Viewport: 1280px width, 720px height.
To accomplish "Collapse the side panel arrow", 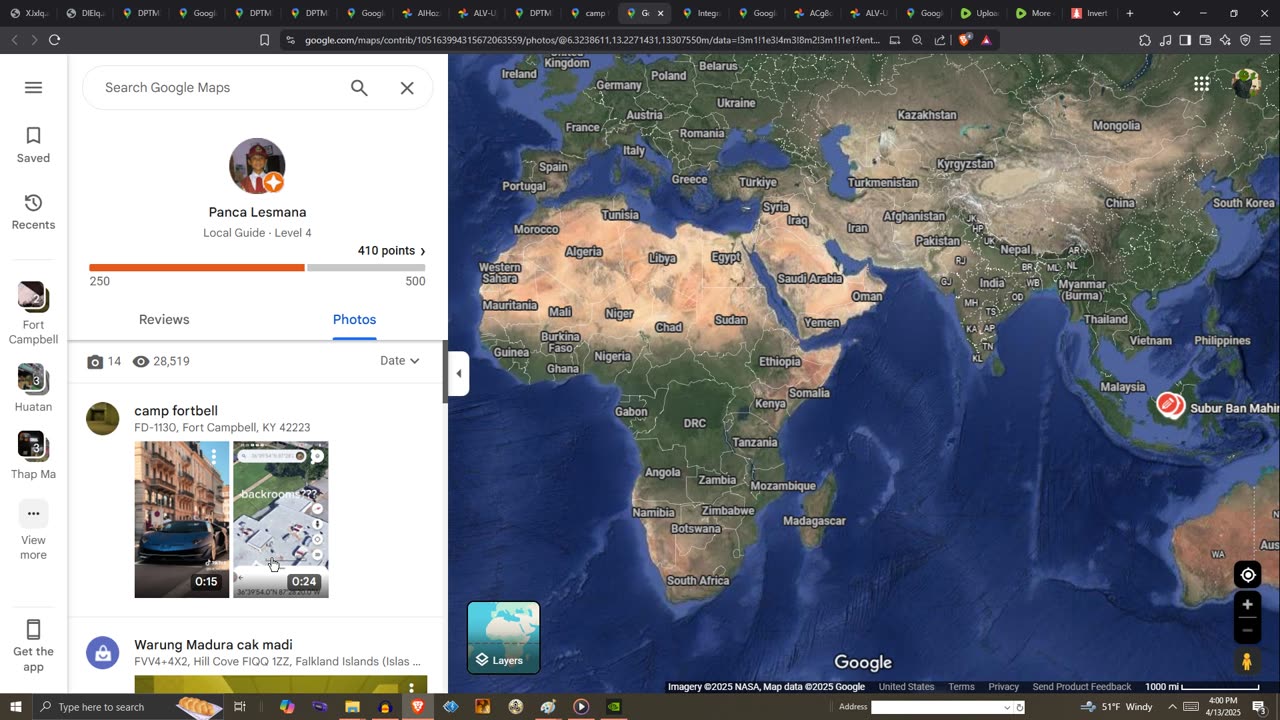I will coord(458,374).
